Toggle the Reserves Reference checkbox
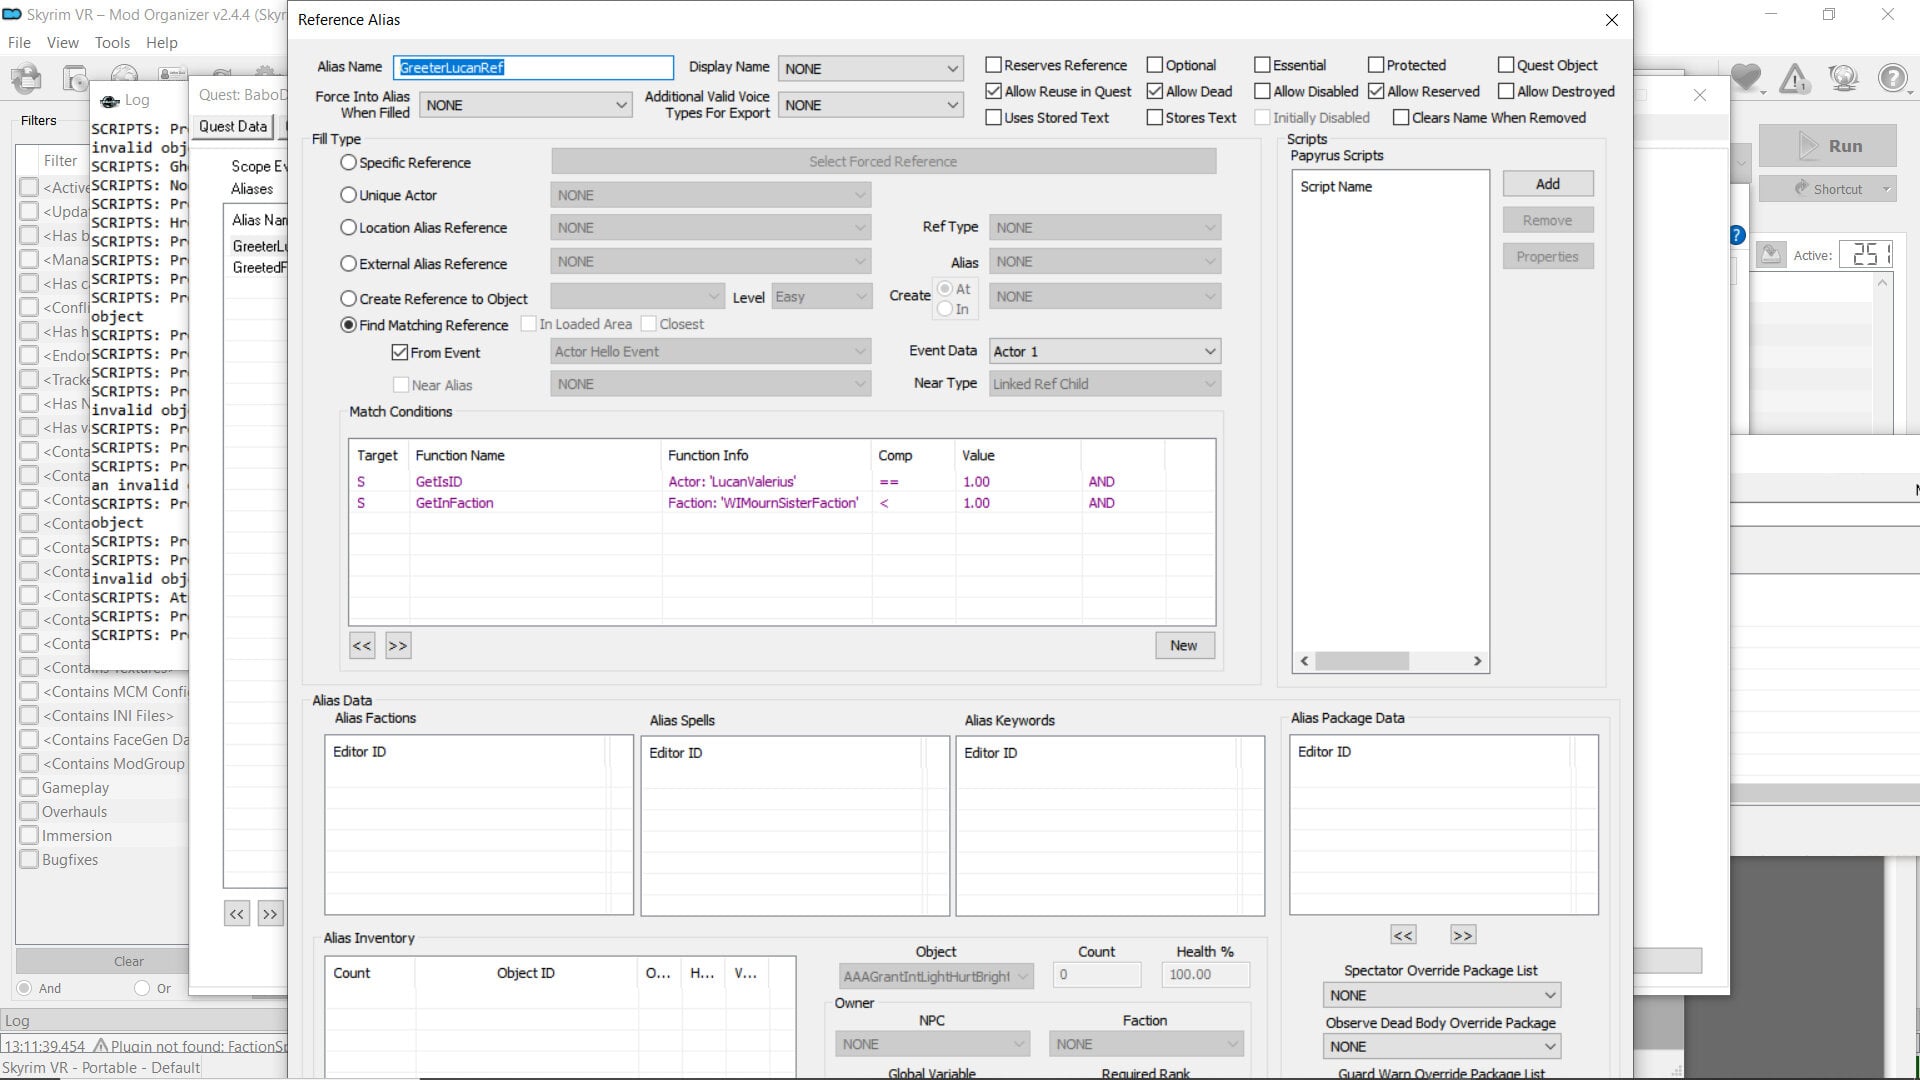This screenshot has height=1080, width=1920. click(993, 65)
